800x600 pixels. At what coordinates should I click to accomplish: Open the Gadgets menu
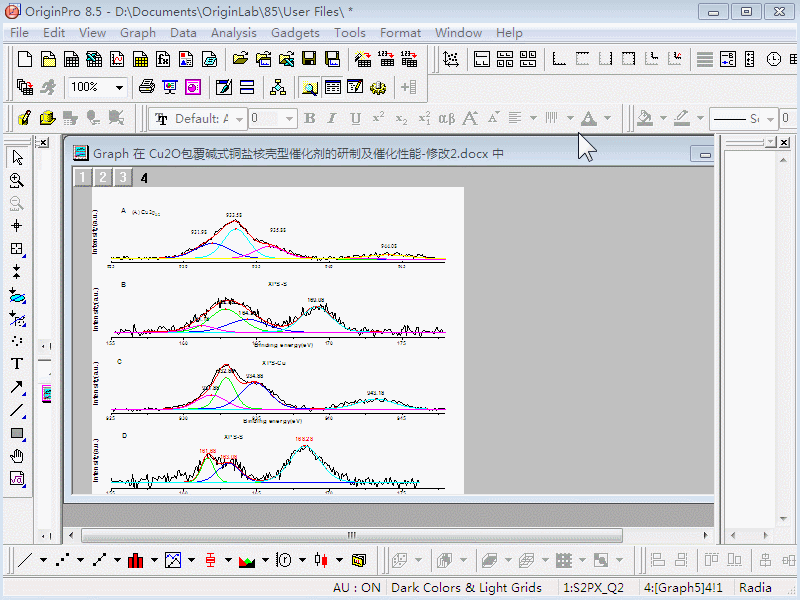(295, 33)
